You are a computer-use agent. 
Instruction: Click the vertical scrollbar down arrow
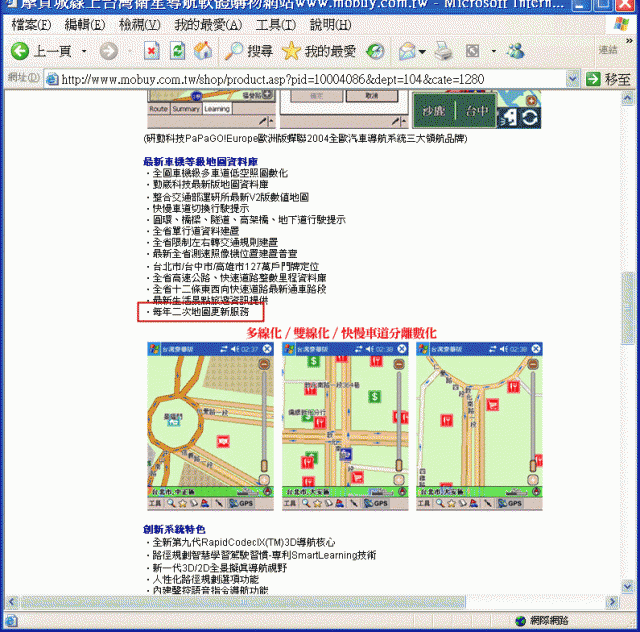pos(627,587)
